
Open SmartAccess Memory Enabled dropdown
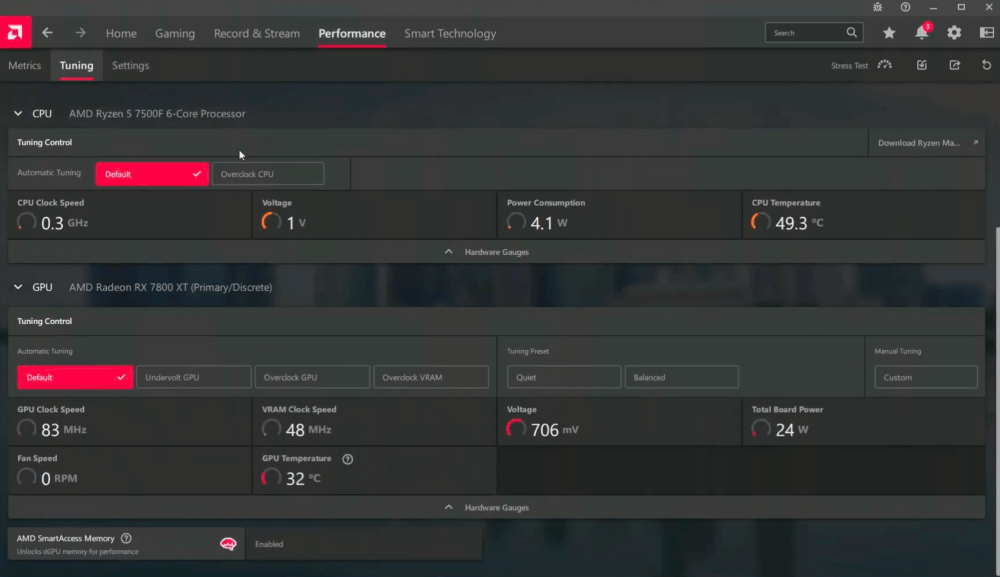[364, 544]
